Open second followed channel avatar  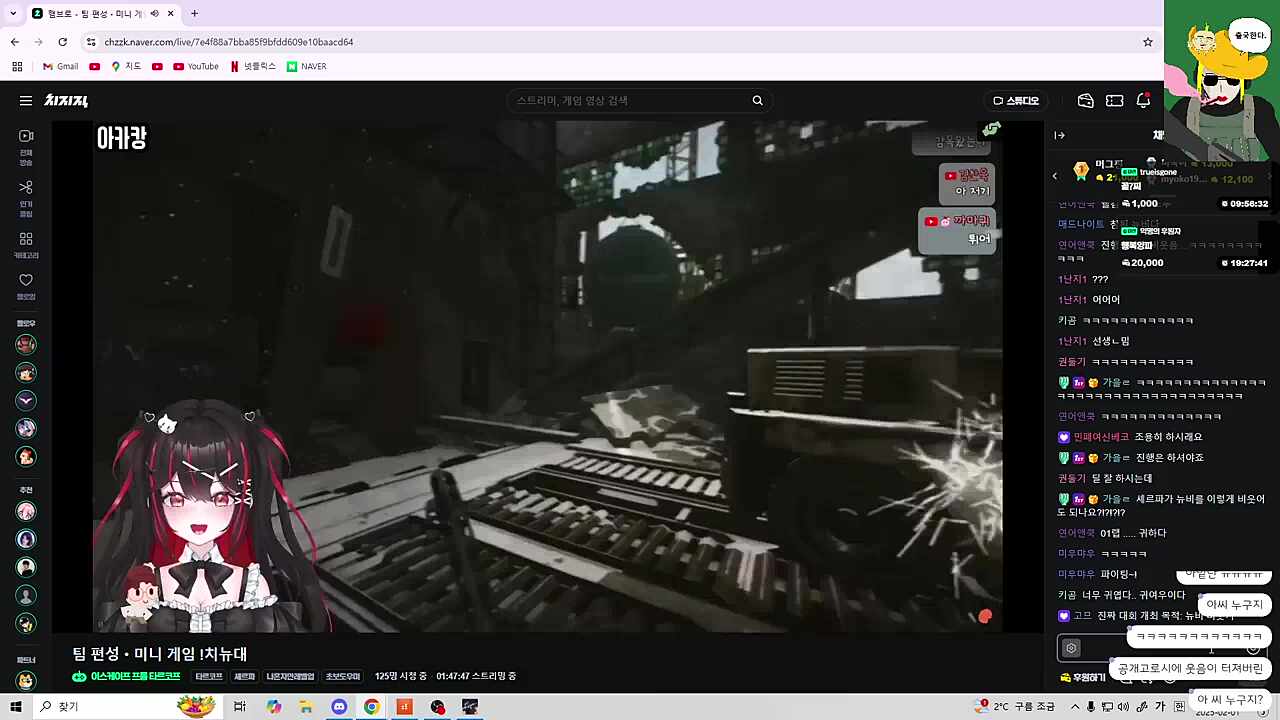coord(26,372)
